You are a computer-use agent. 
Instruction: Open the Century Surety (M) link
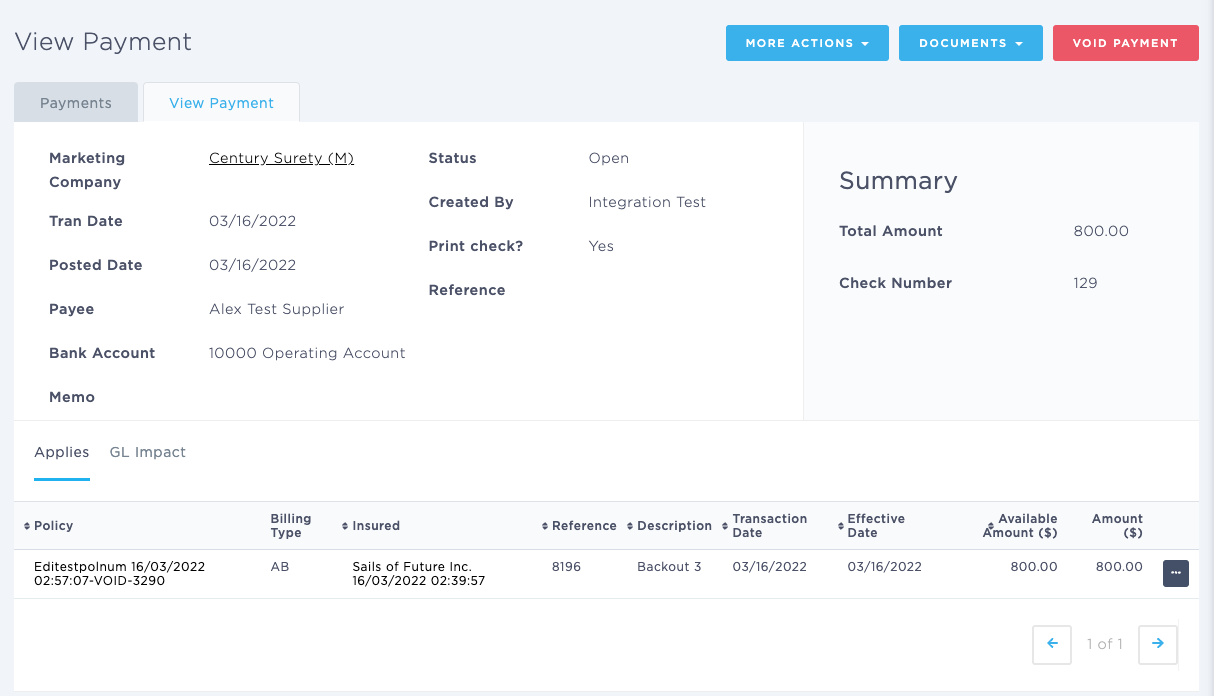point(281,158)
